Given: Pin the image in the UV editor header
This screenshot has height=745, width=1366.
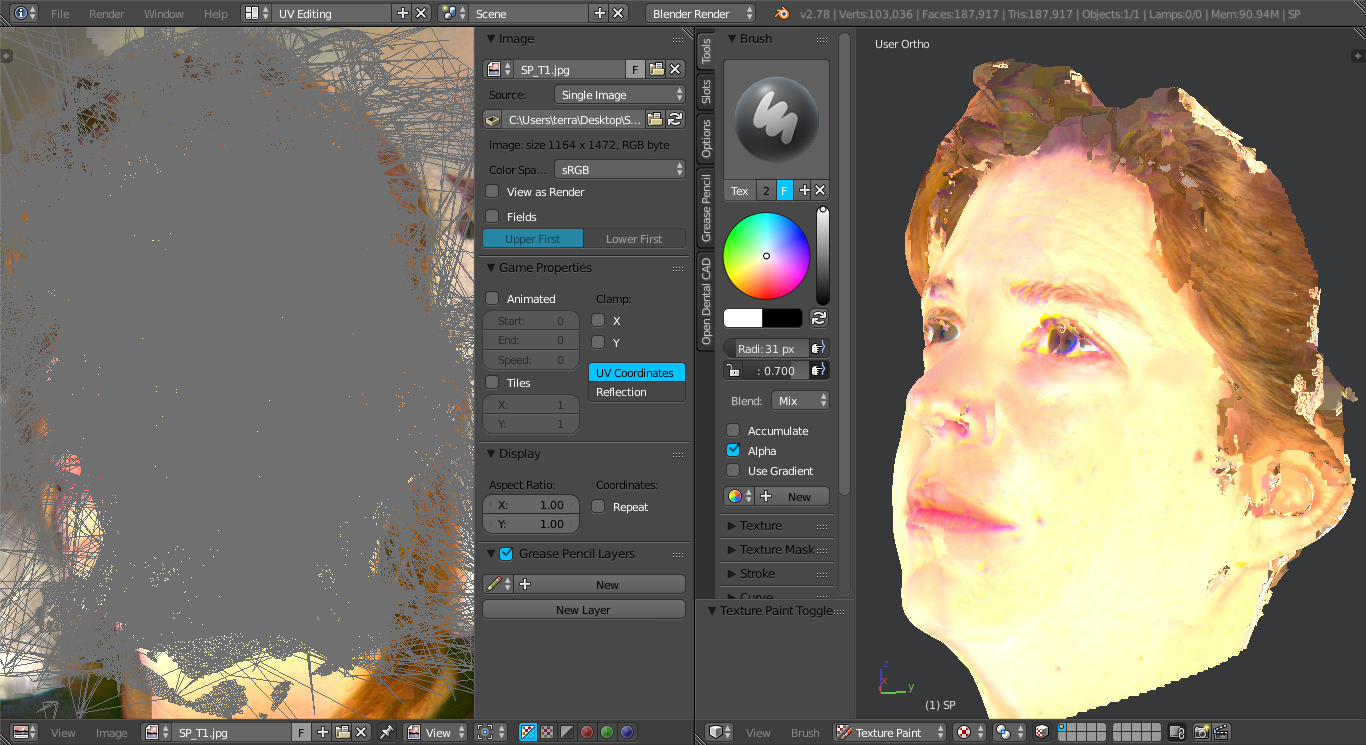Looking at the screenshot, I should [386, 733].
